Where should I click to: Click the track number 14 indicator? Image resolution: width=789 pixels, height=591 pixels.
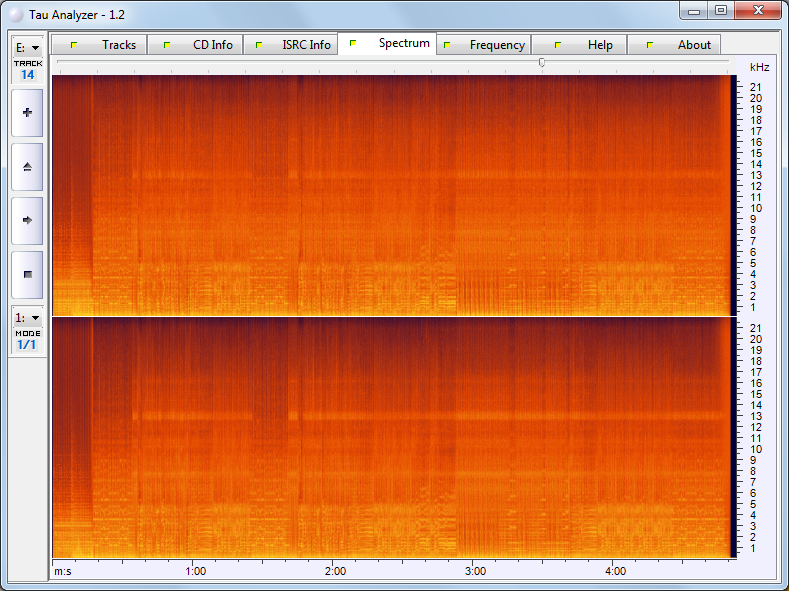tap(27, 74)
